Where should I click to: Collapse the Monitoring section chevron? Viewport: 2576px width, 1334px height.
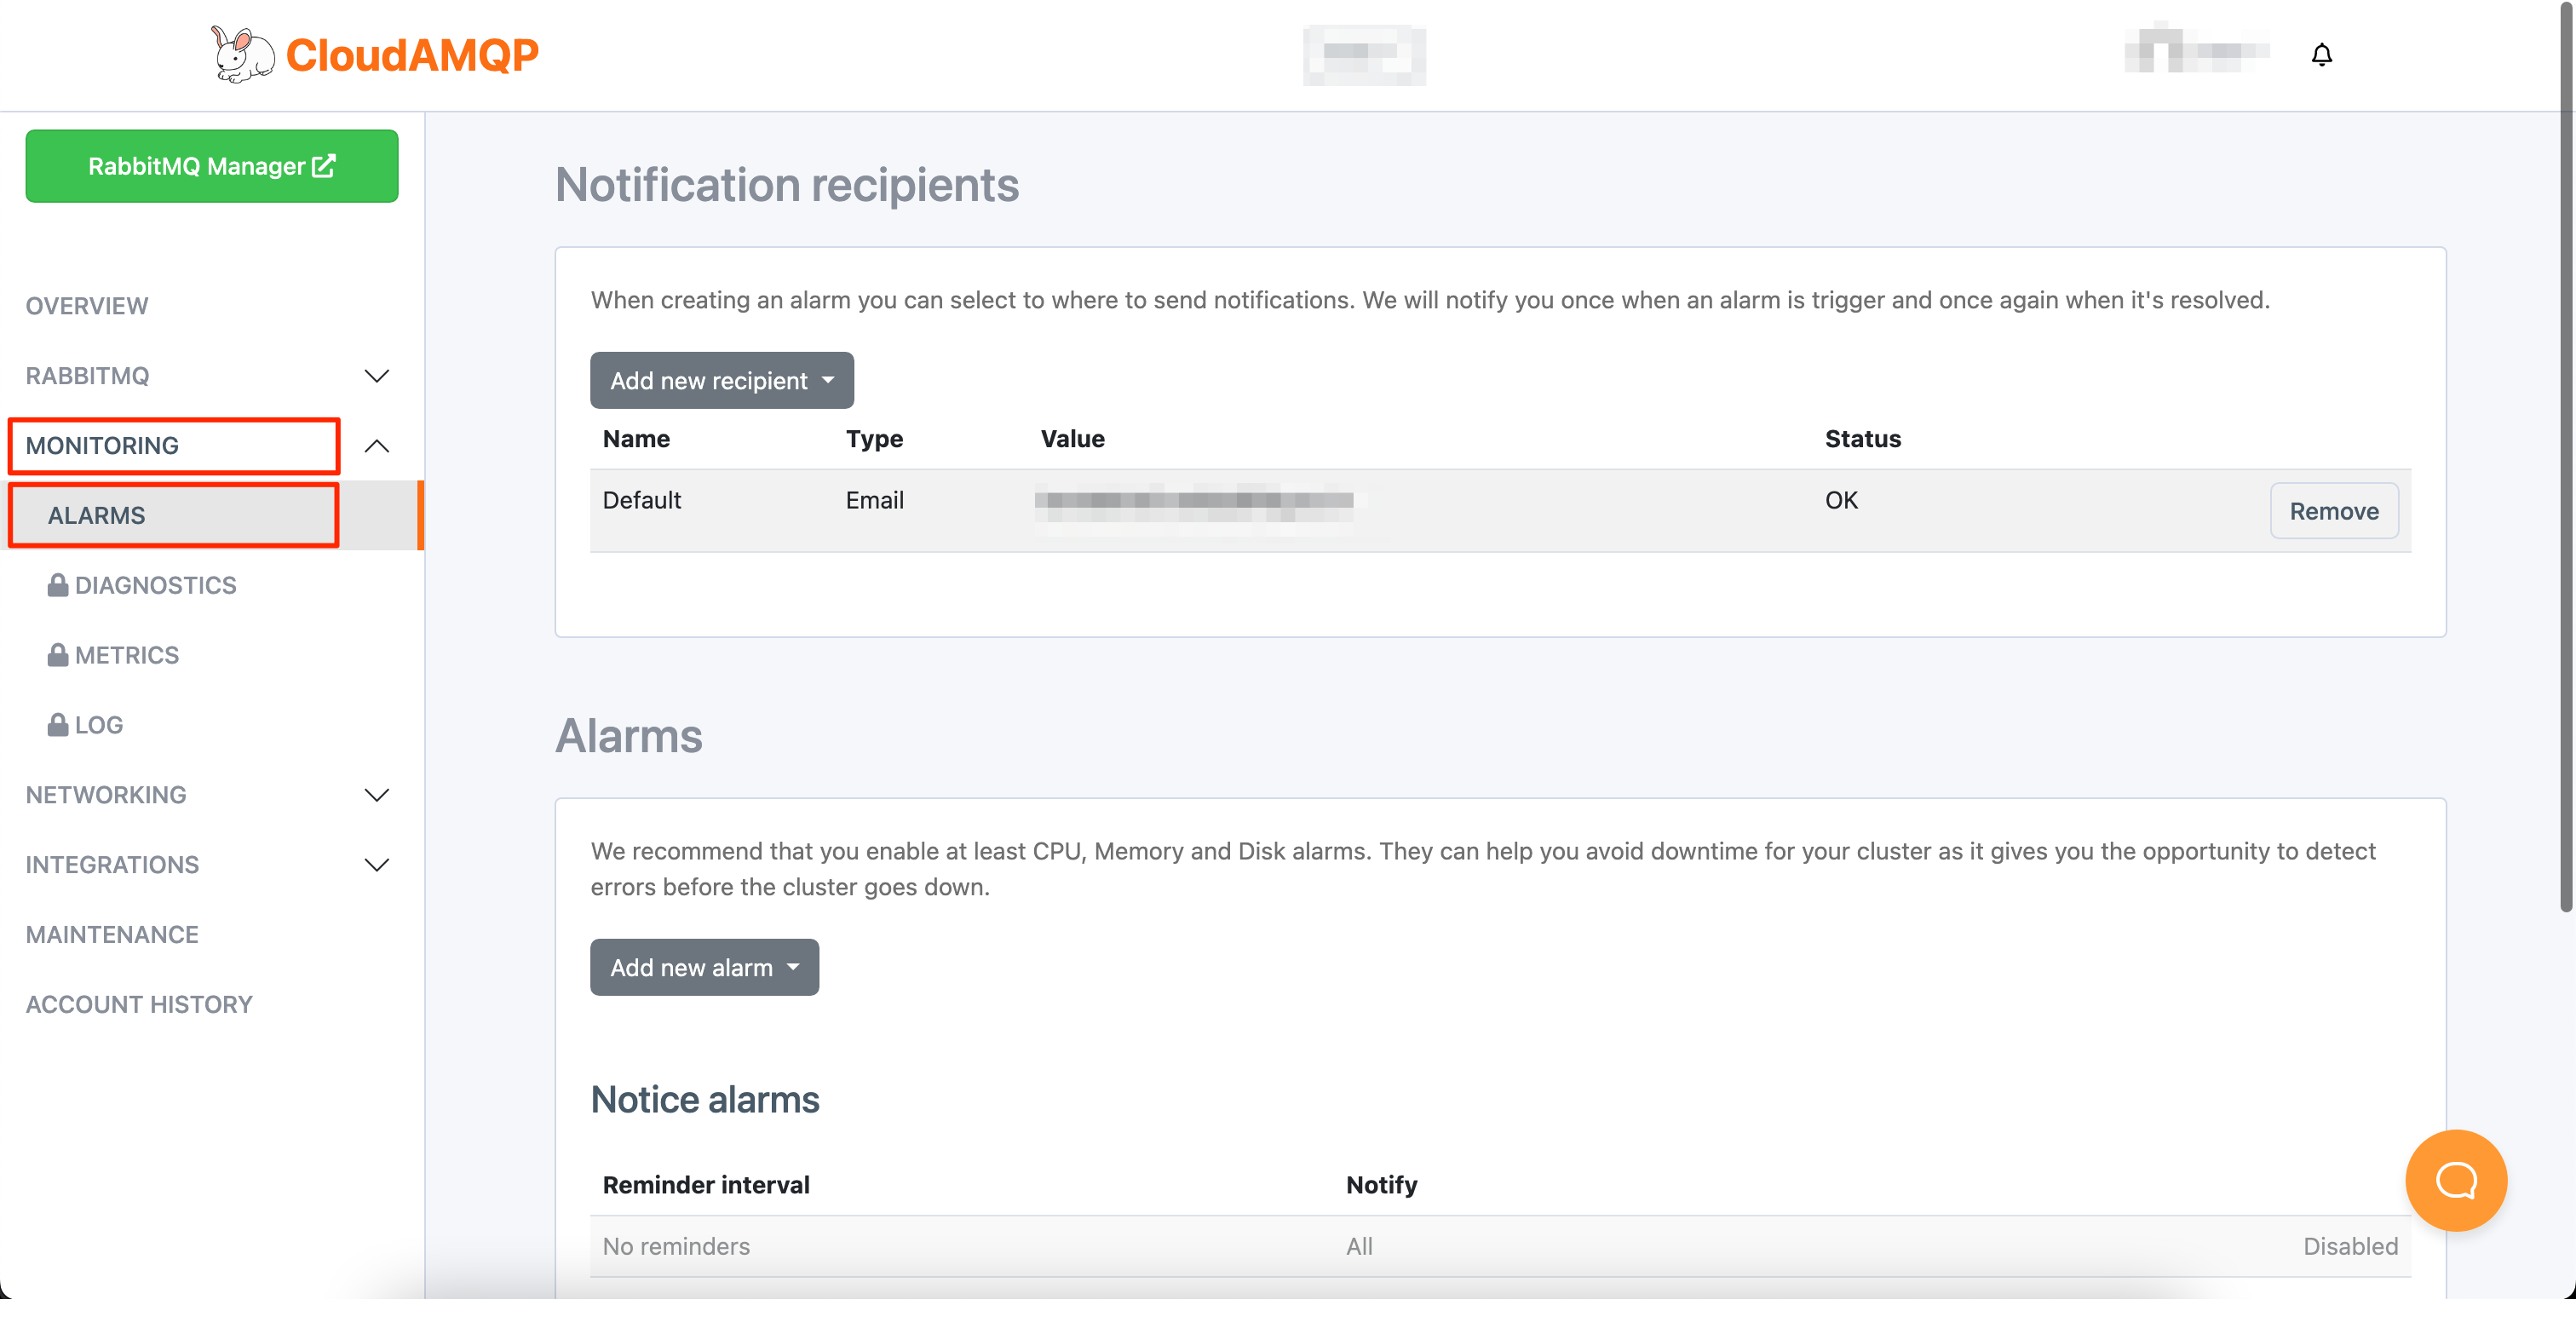pos(377,446)
